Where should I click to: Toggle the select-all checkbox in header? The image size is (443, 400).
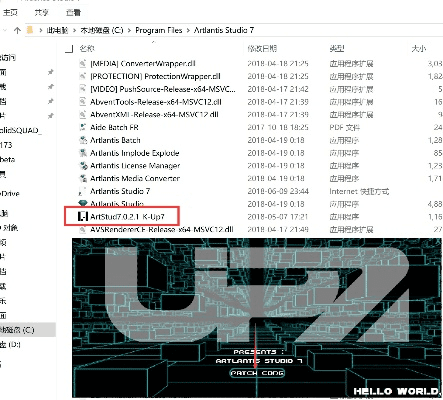click(69, 49)
